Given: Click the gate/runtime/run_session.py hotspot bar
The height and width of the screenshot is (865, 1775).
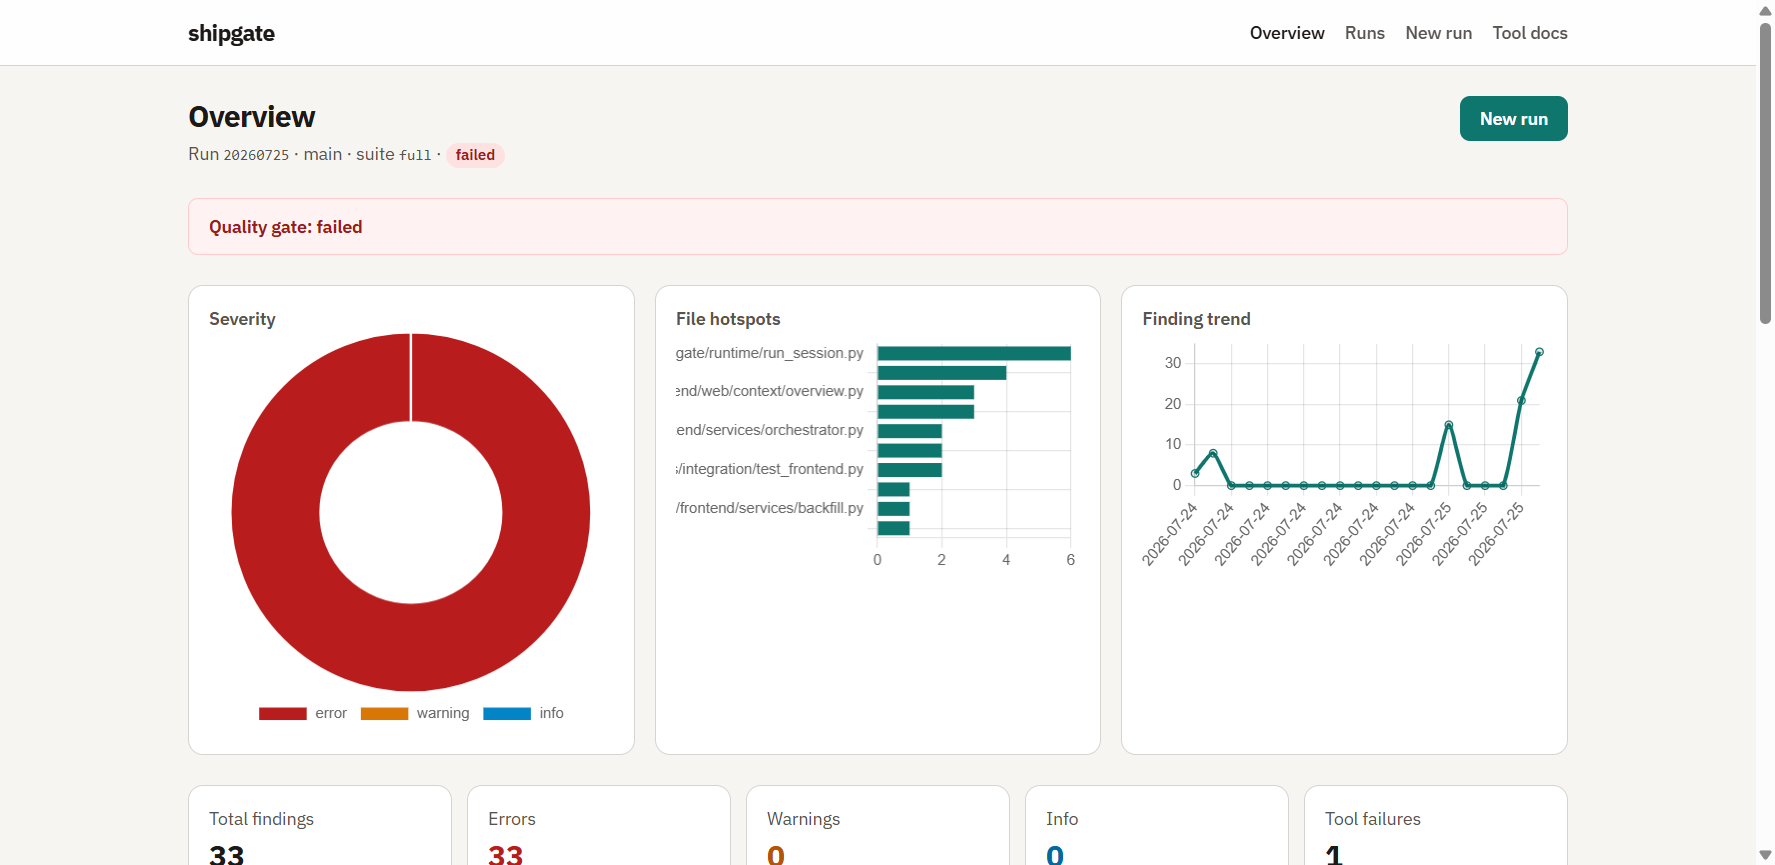Looking at the screenshot, I should [974, 353].
